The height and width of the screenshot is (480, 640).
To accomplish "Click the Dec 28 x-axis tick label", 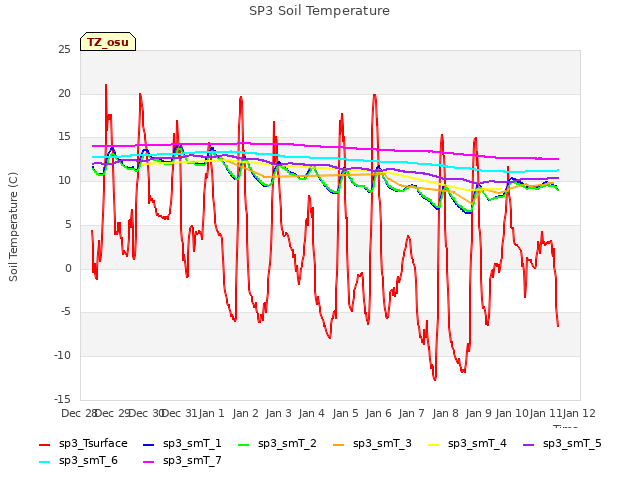I will [x=79, y=413].
